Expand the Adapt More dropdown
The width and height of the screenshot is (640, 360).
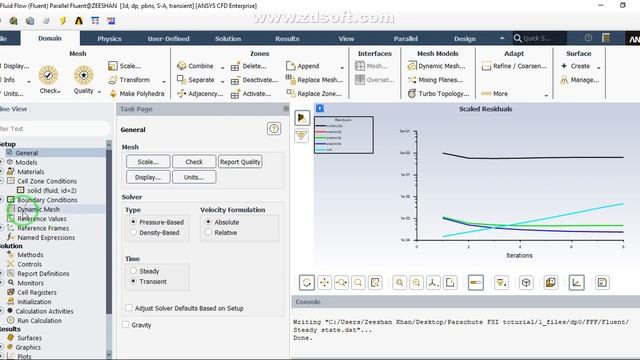[x=546, y=96]
